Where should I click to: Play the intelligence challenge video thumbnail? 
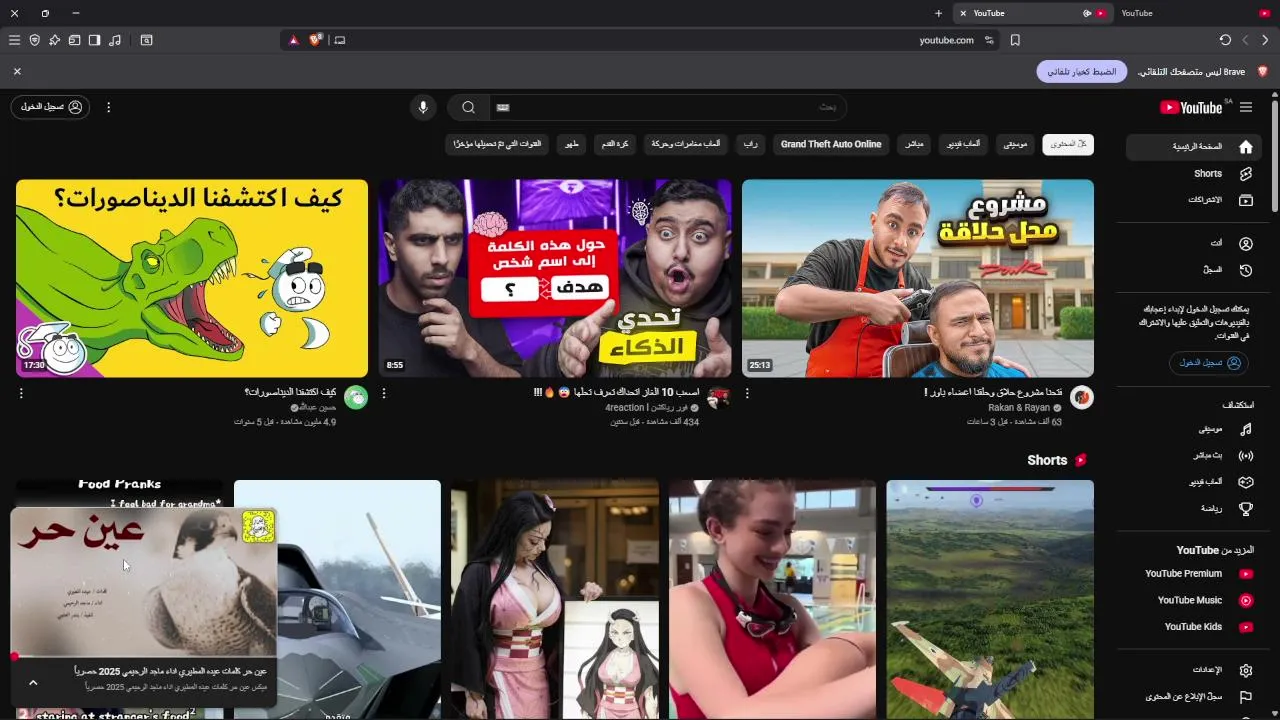(x=555, y=278)
